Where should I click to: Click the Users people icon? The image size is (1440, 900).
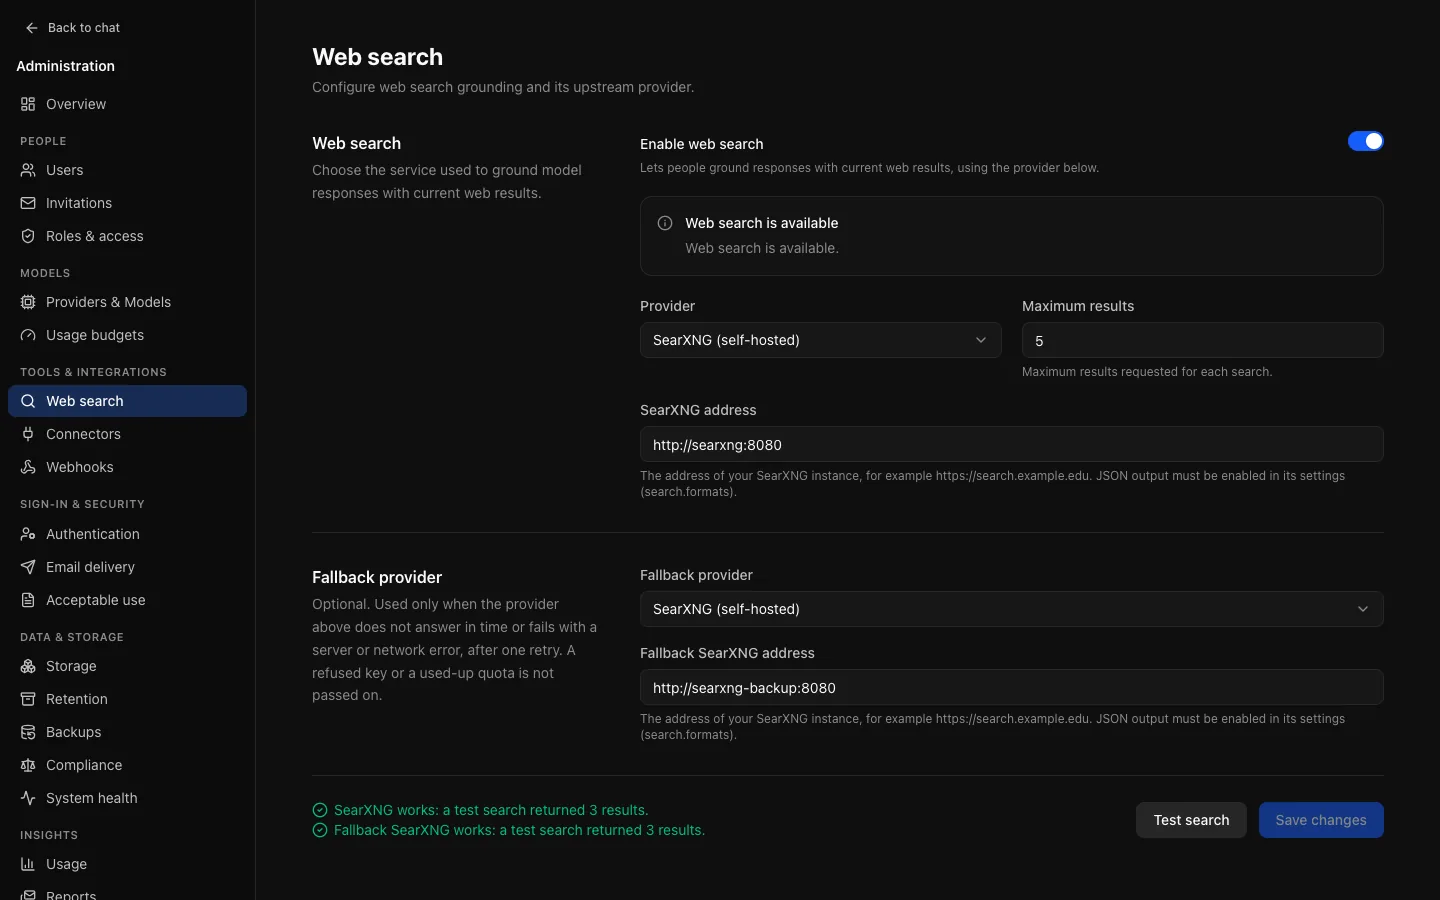click(28, 170)
